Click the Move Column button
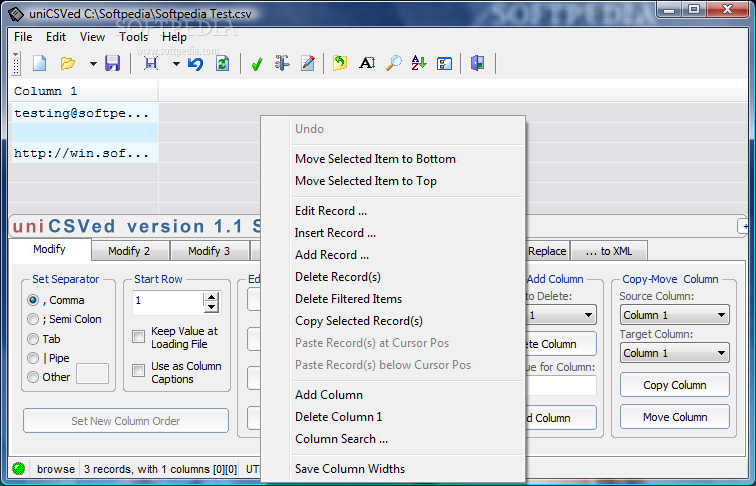756x486 pixels. click(675, 417)
